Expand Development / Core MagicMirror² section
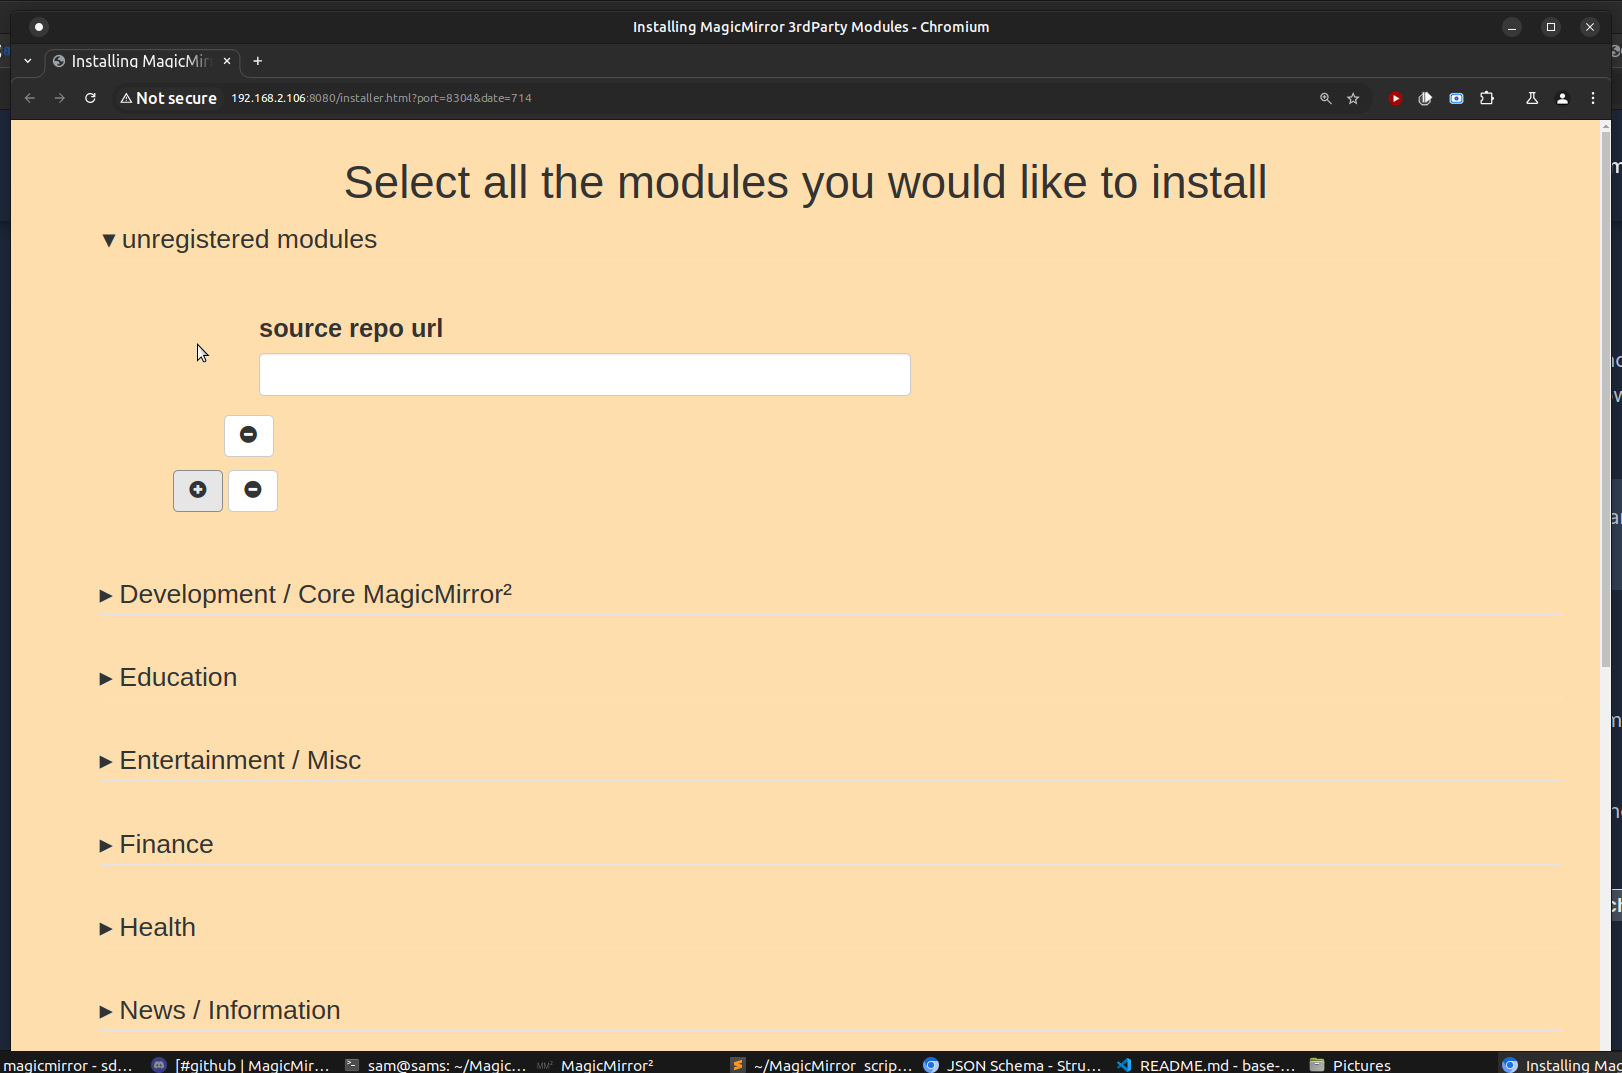Image resolution: width=1622 pixels, height=1073 pixels. click(306, 594)
